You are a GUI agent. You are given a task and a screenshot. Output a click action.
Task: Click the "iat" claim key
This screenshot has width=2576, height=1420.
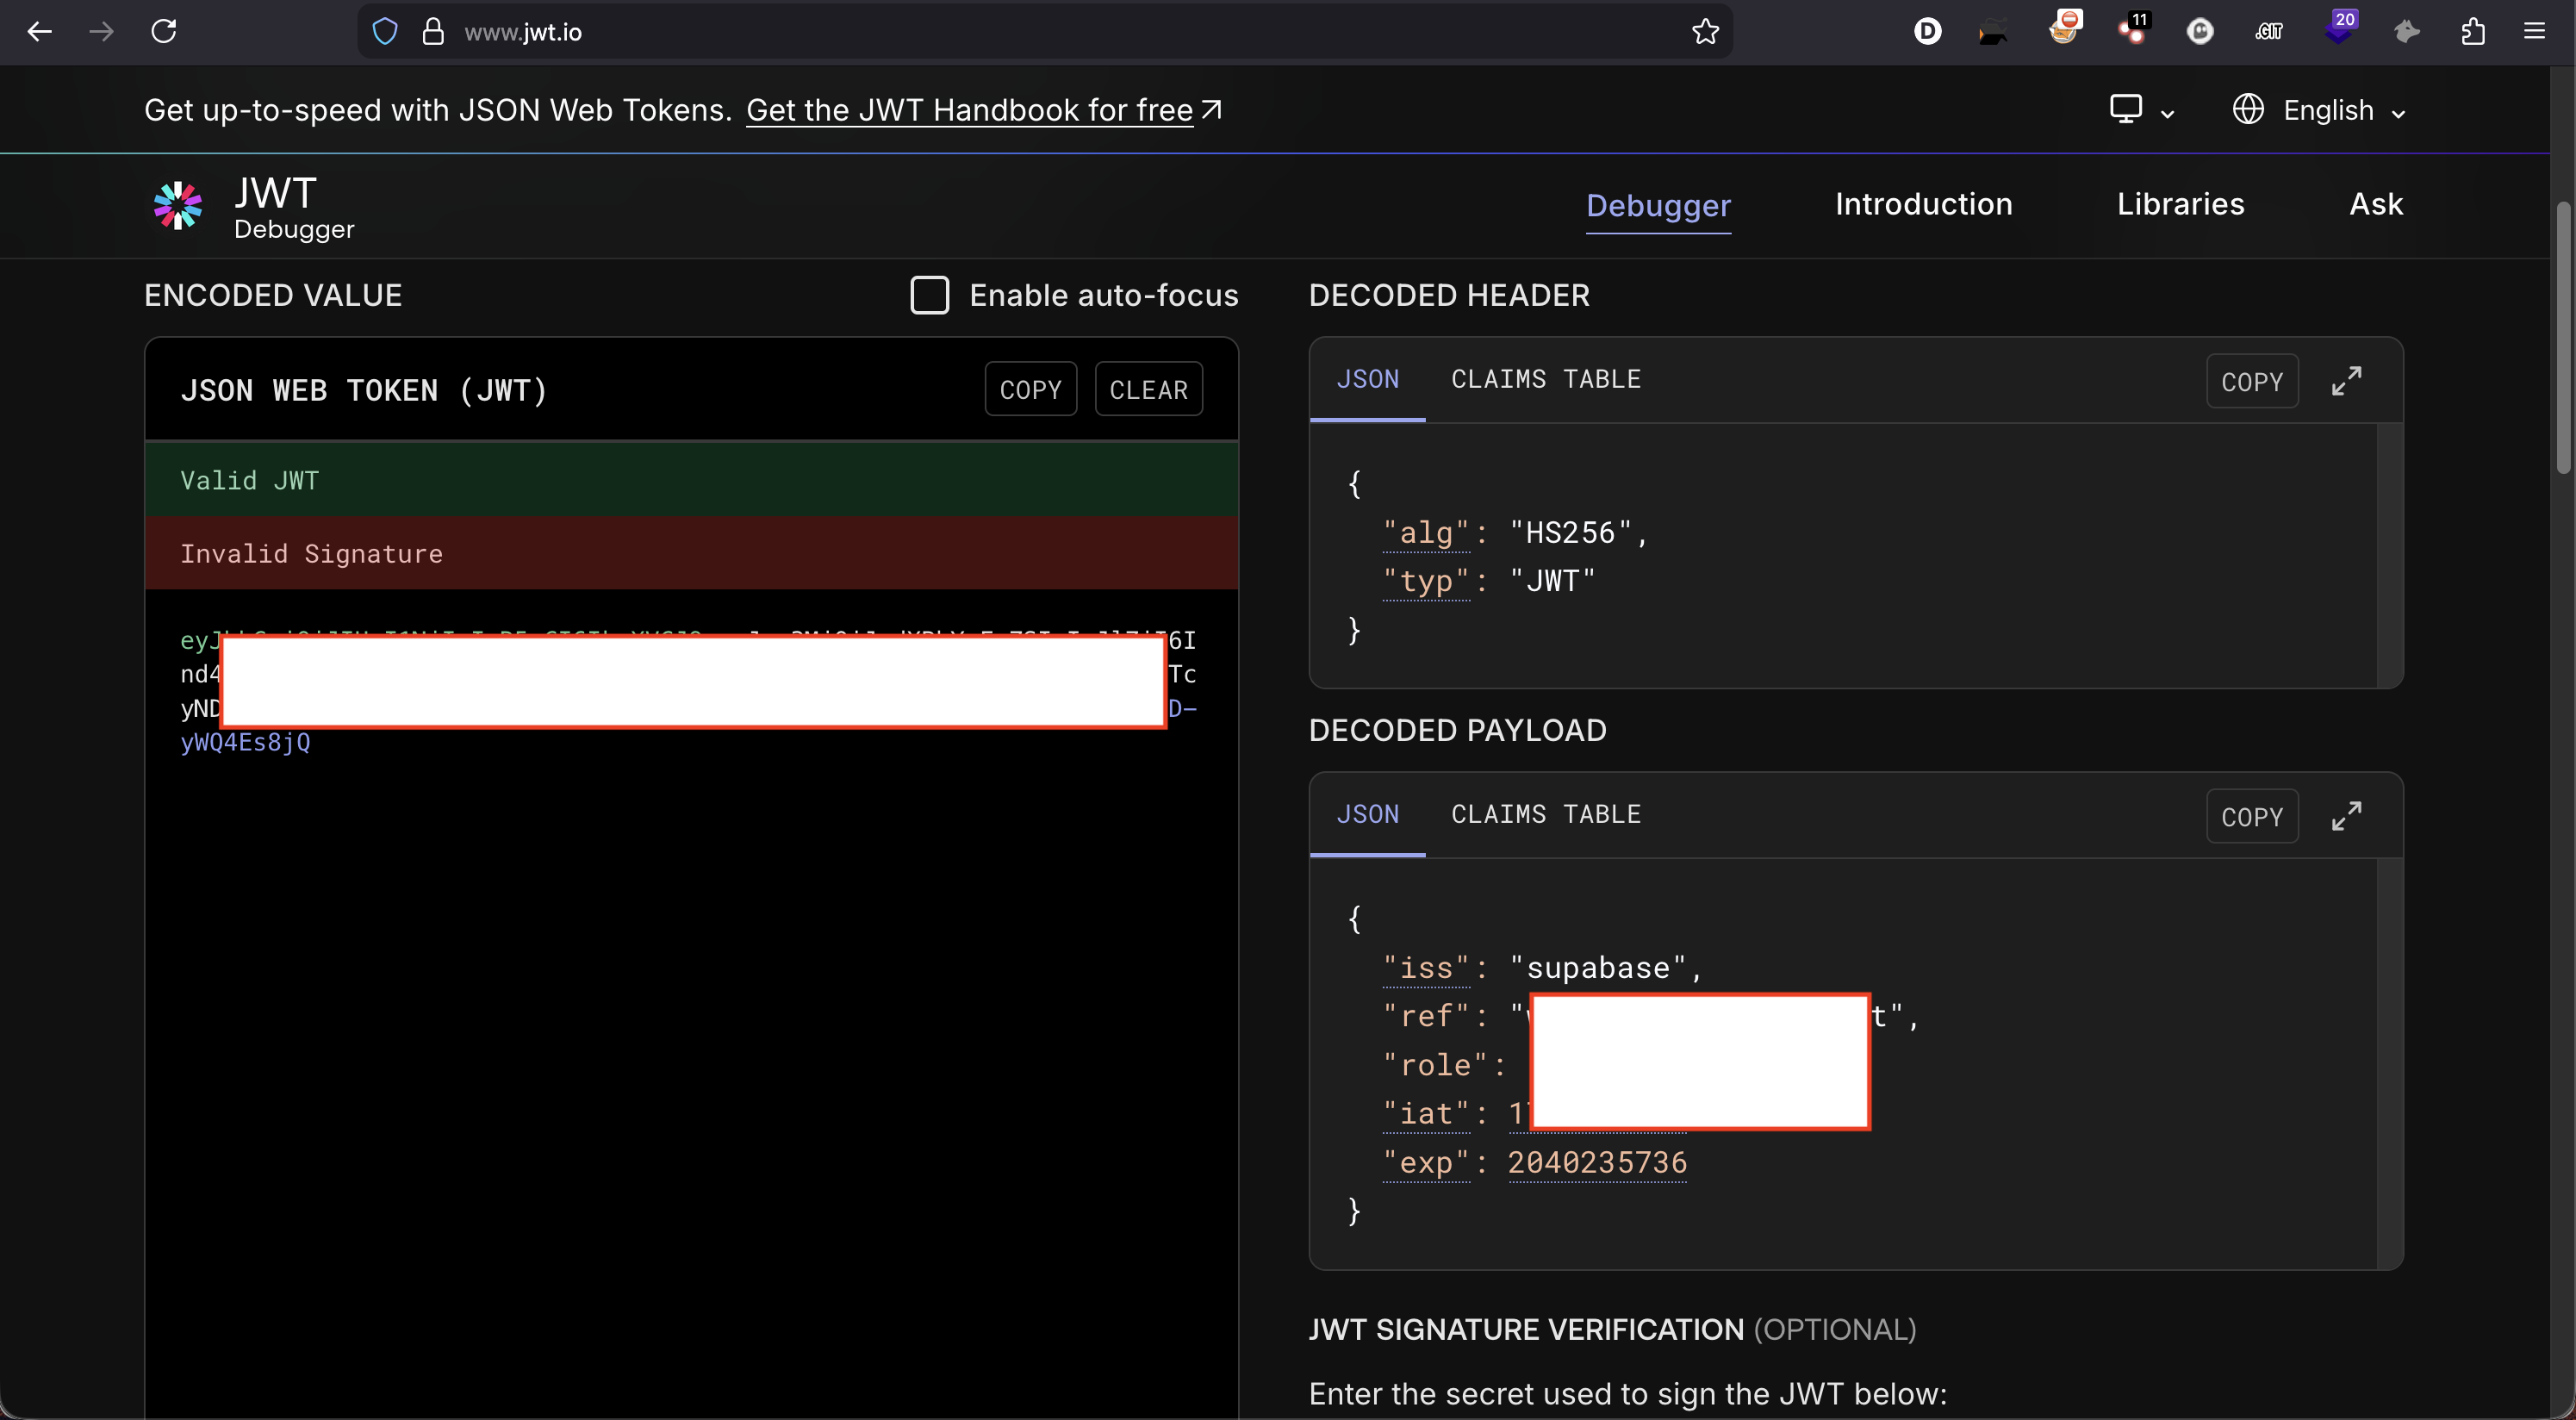coord(1426,1113)
